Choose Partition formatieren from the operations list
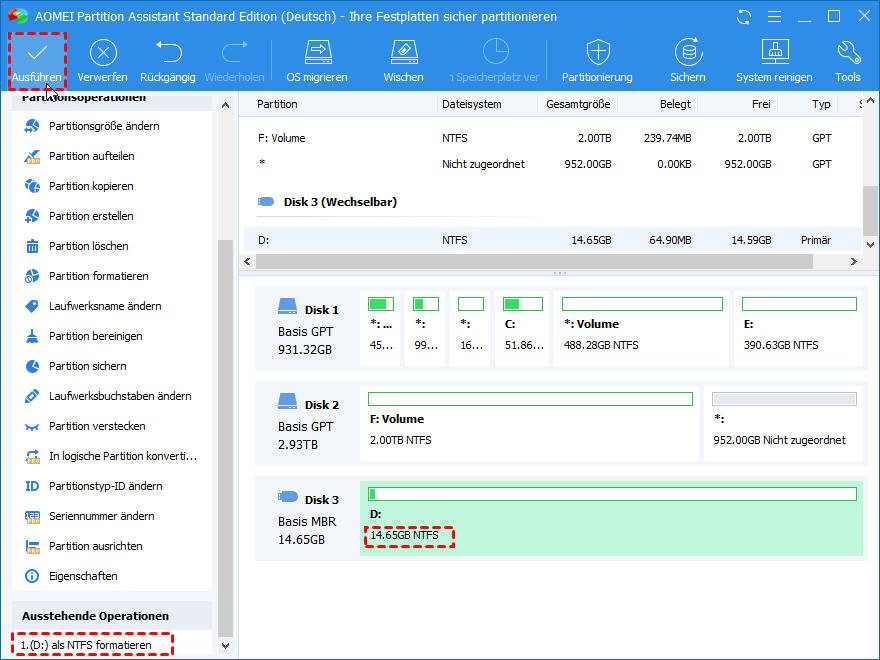Viewport: 880px width, 660px height. click(98, 276)
